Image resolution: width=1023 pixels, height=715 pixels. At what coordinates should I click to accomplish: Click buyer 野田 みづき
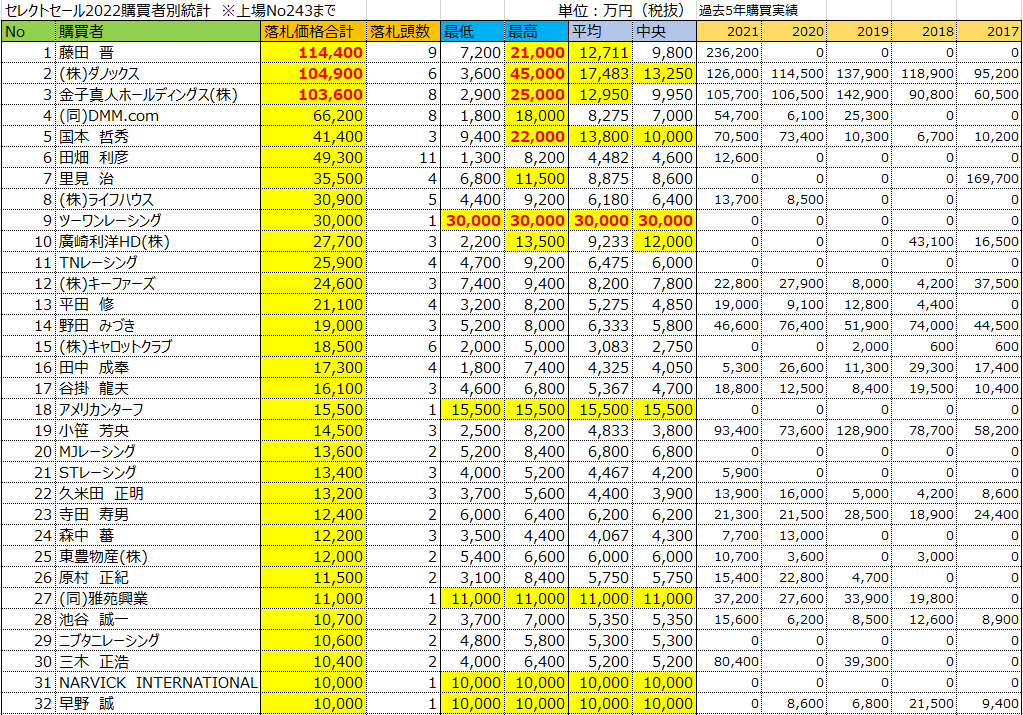coord(97,326)
